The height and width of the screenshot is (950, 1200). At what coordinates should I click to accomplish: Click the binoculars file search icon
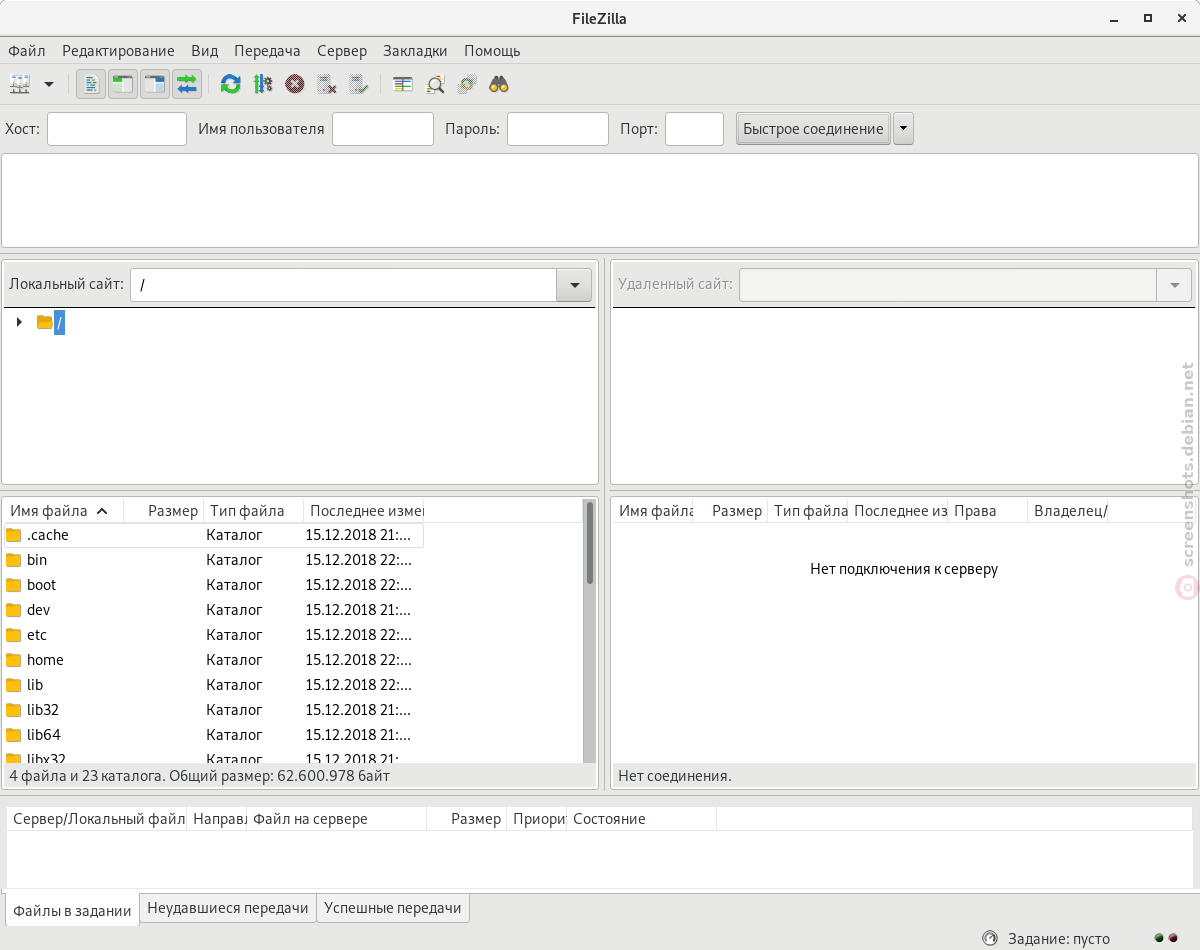coord(499,84)
